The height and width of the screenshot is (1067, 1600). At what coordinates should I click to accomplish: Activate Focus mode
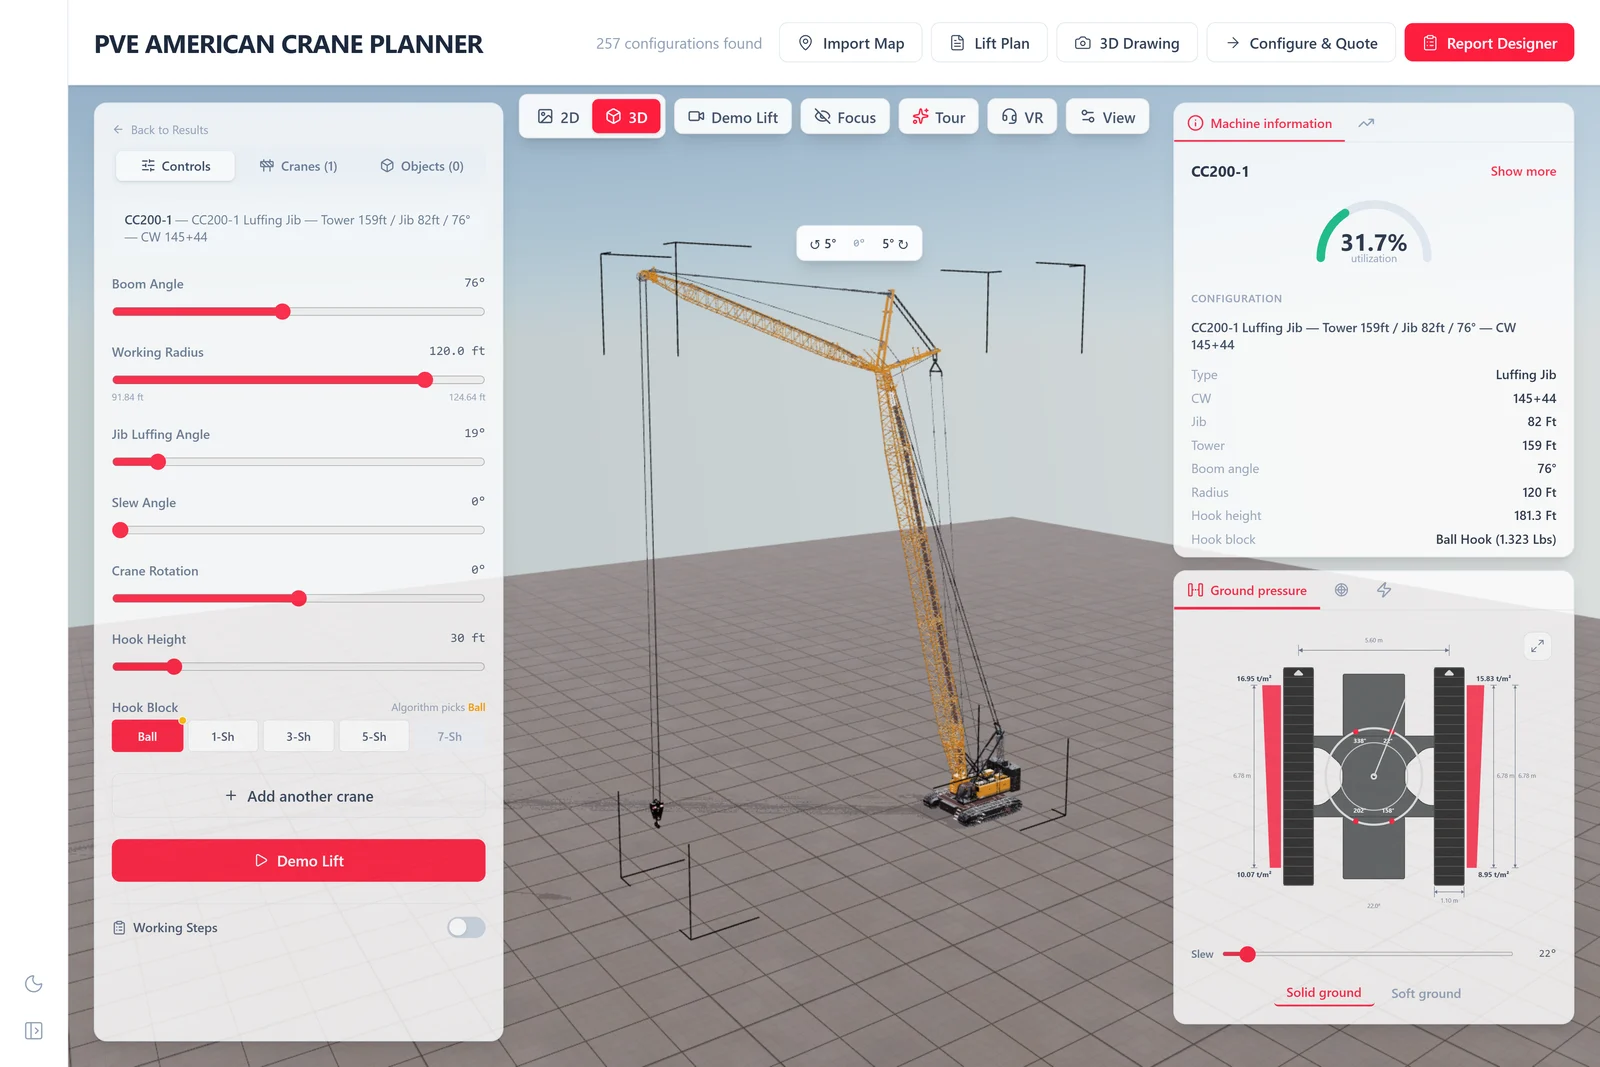[845, 117]
